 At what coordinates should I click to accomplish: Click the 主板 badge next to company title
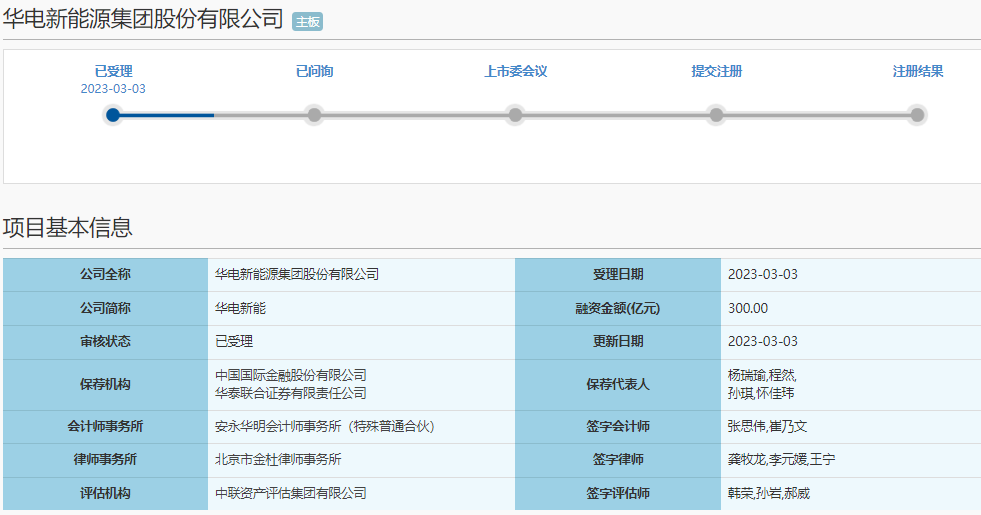point(307,22)
